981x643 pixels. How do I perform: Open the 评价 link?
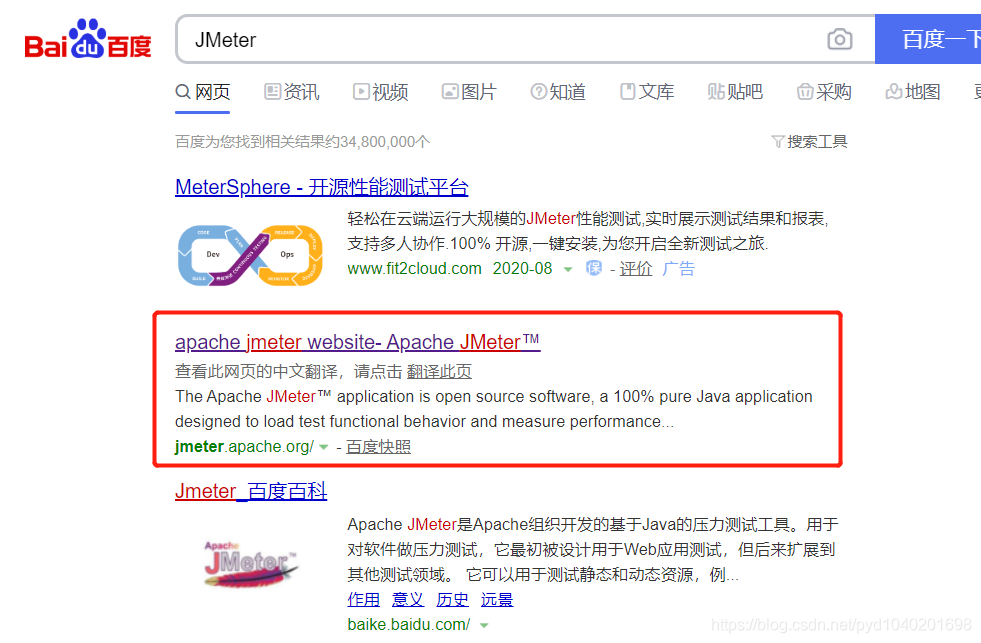636,269
